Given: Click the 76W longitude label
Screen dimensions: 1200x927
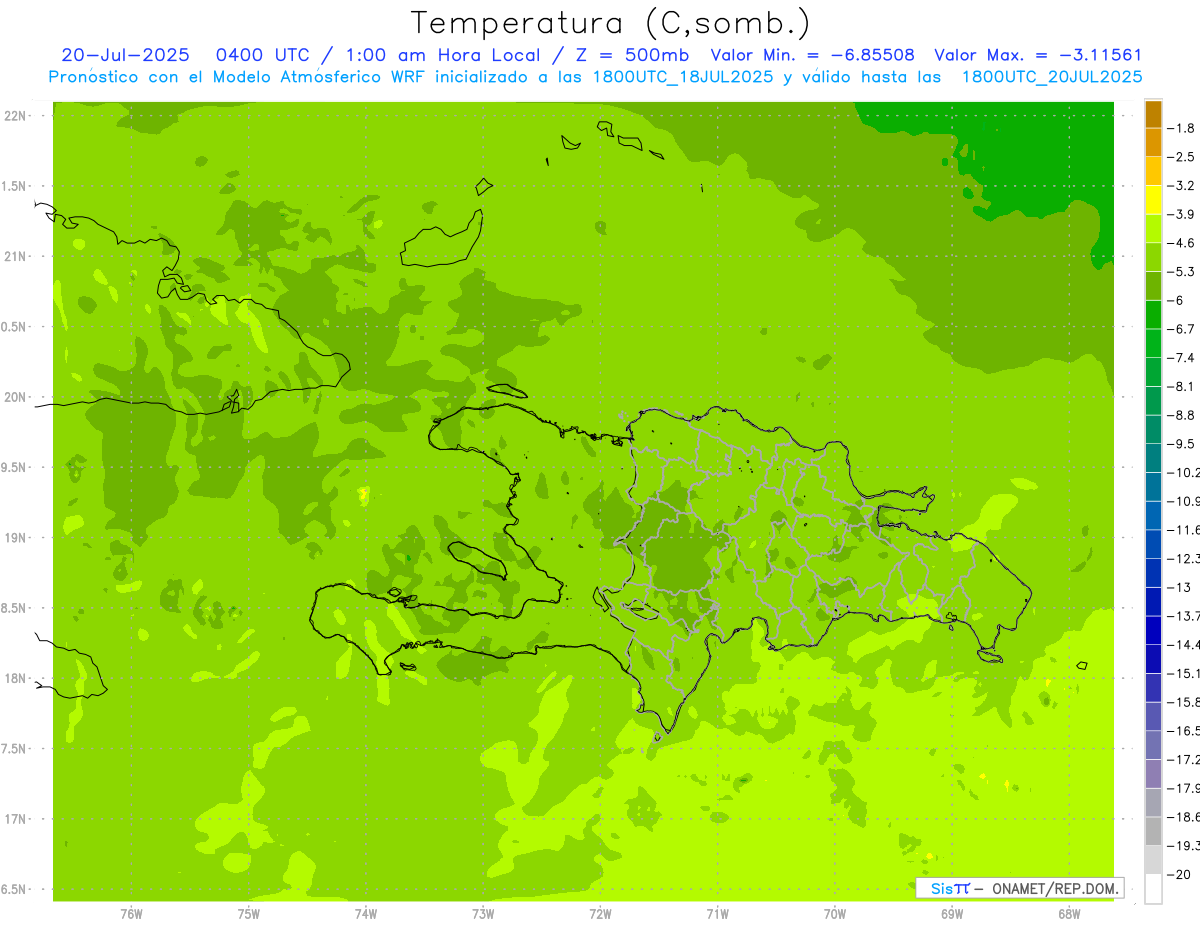Looking at the screenshot, I should click(x=131, y=914).
